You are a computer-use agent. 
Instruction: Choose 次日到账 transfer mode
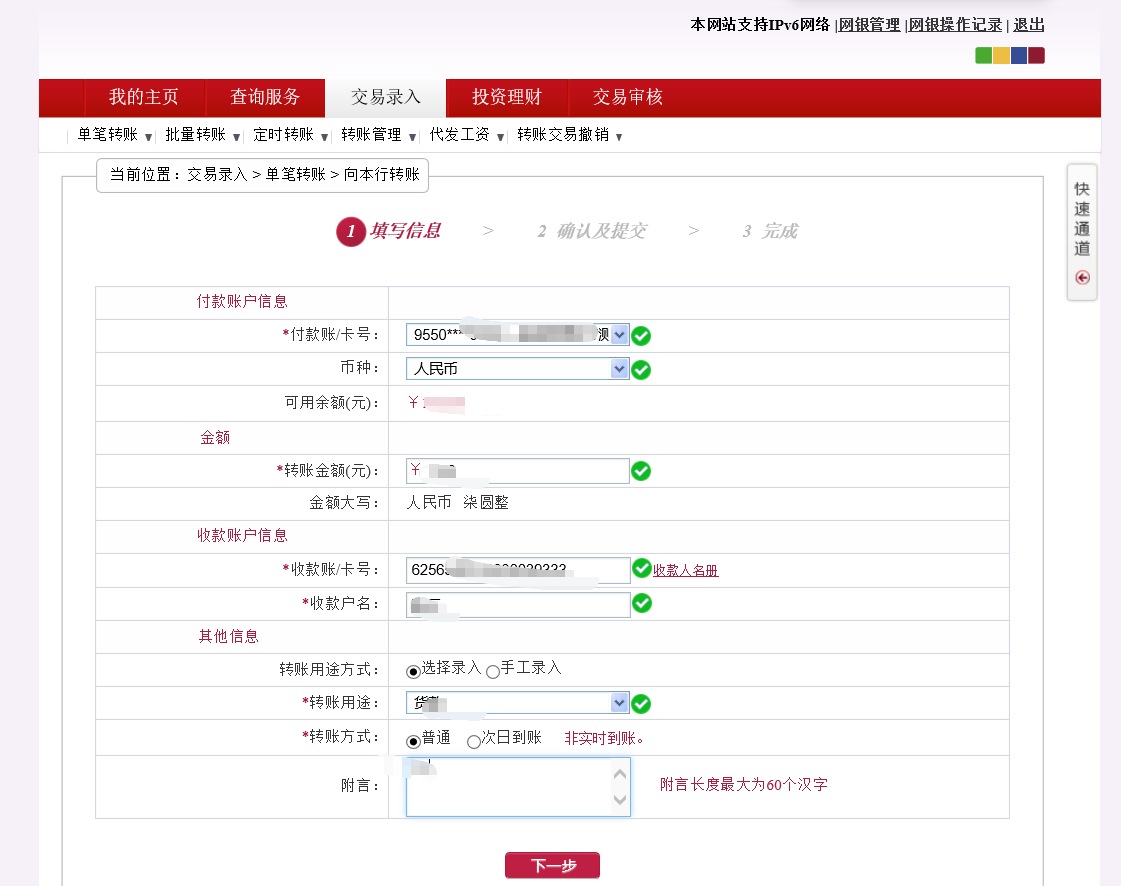[x=474, y=741]
